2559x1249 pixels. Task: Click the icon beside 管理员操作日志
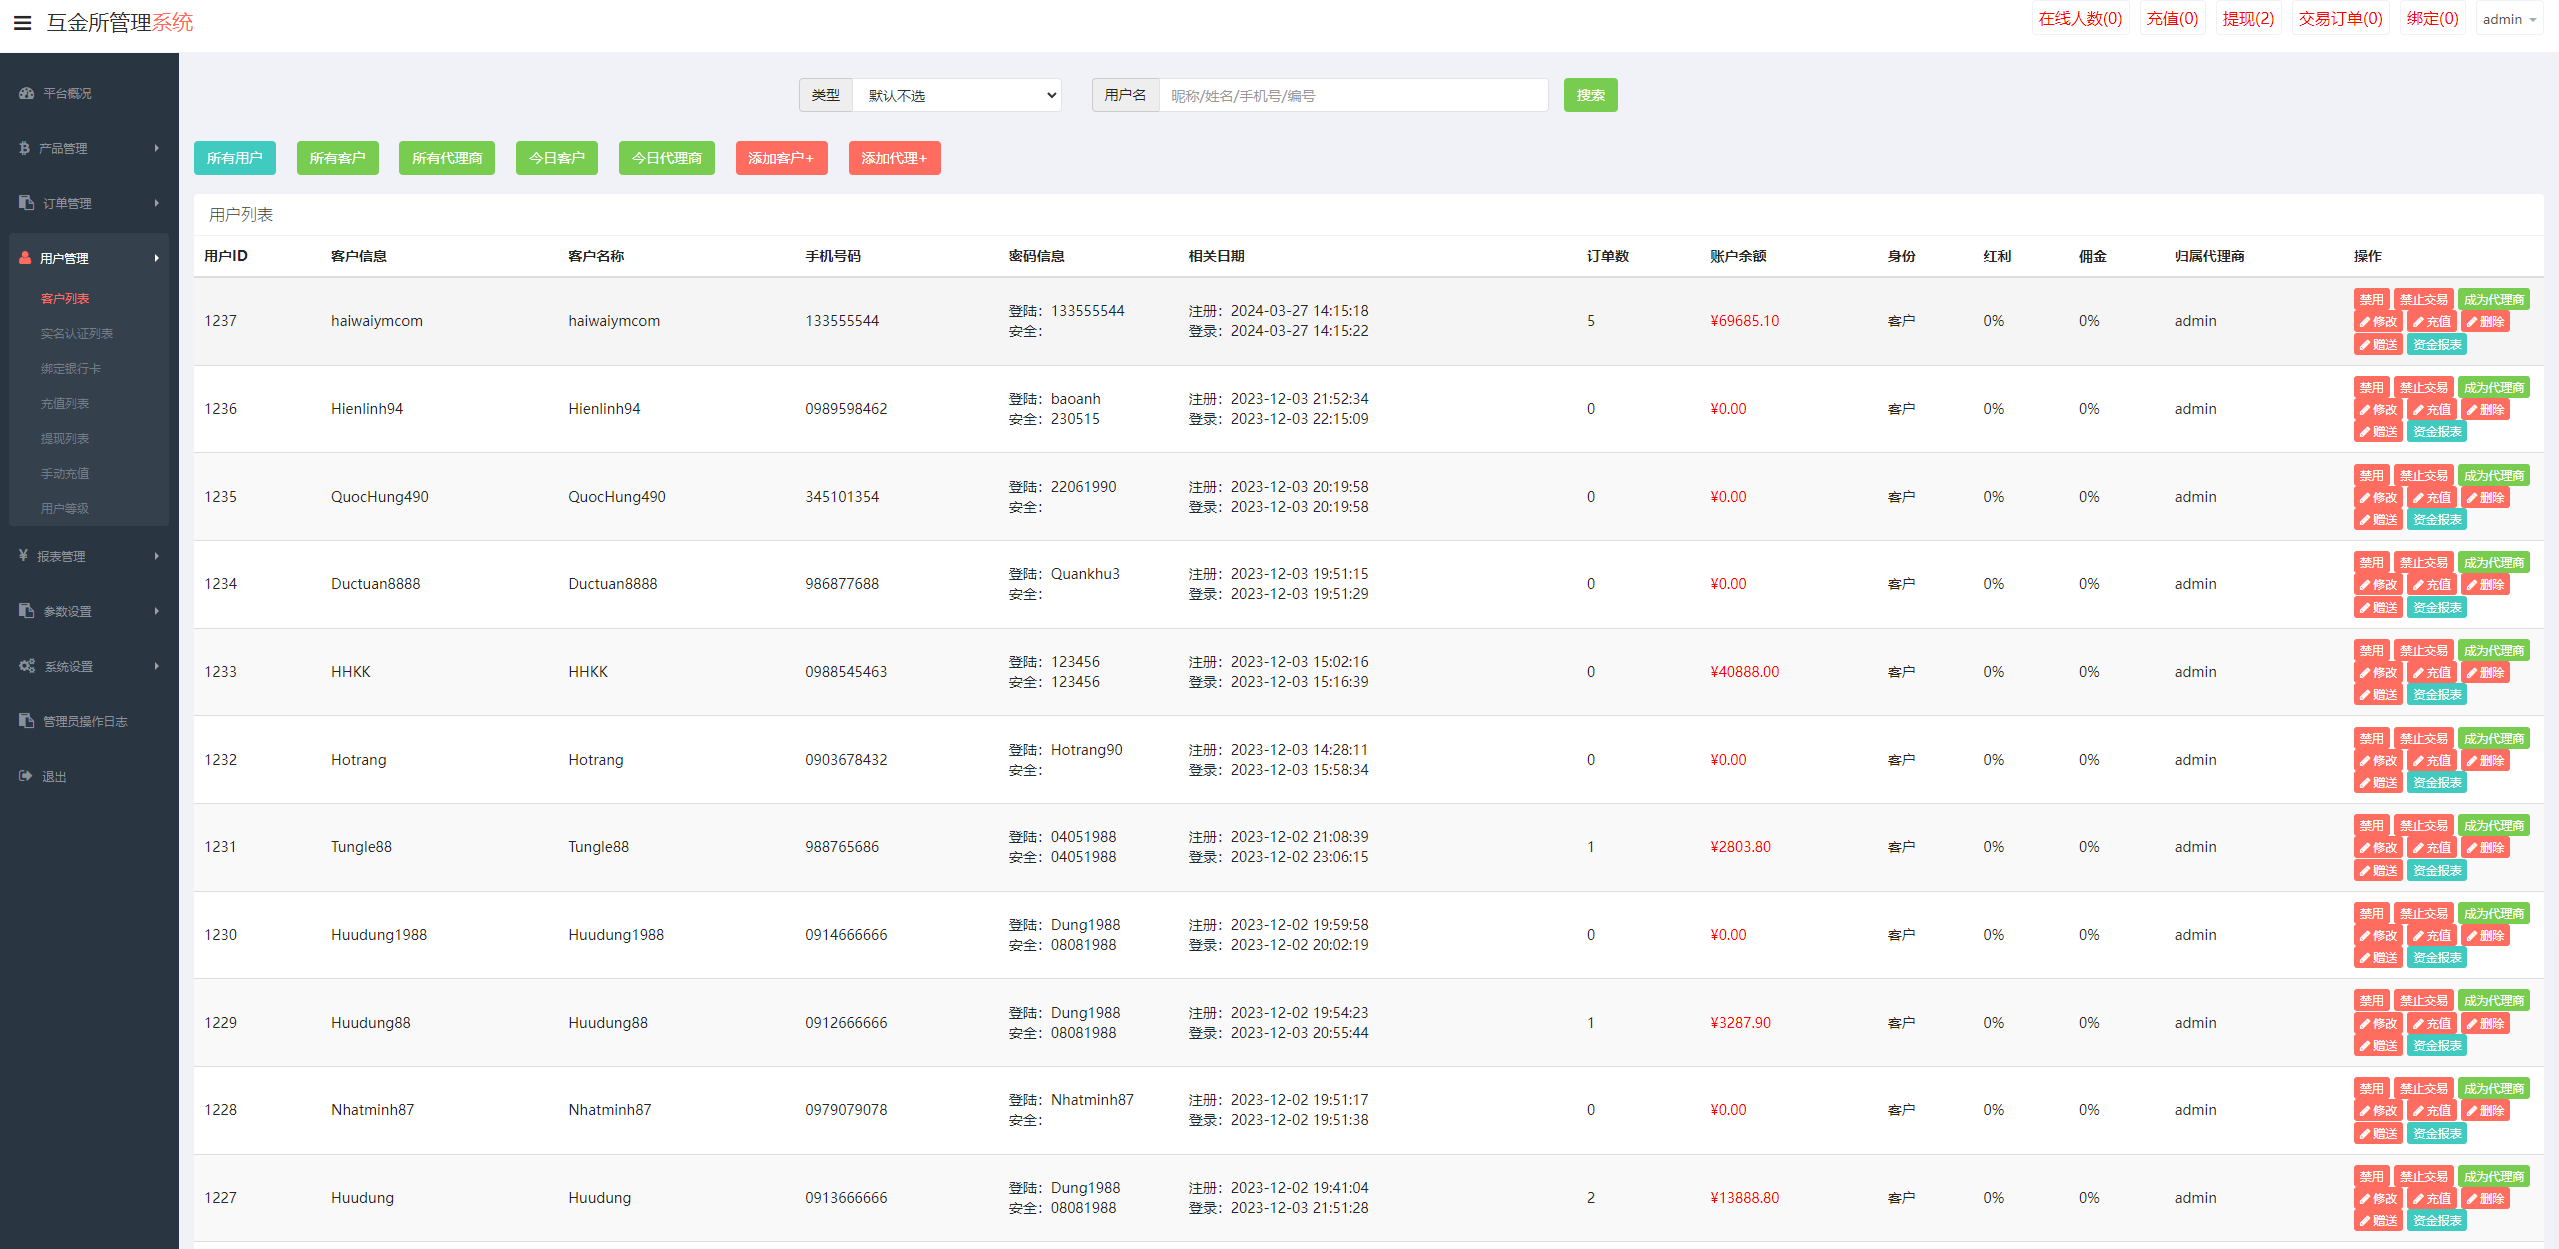tap(27, 721)
